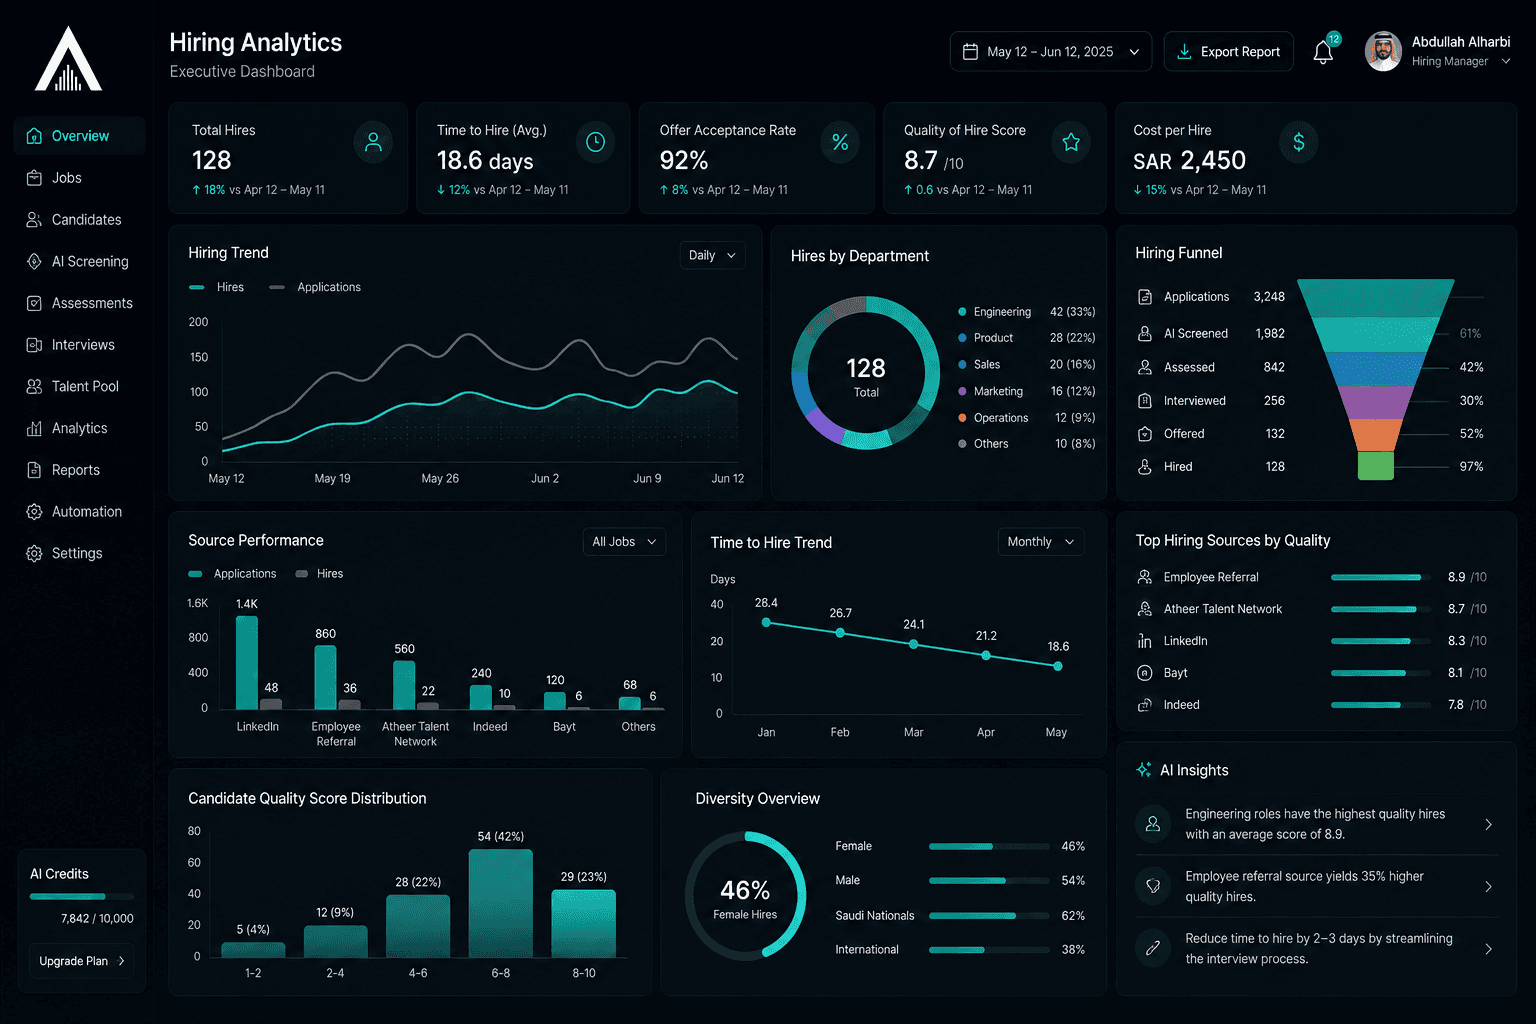This screenshot has width=1536, height=1024.
Task: Click the Bayt source icon
Action: (x=1145, y=673)
